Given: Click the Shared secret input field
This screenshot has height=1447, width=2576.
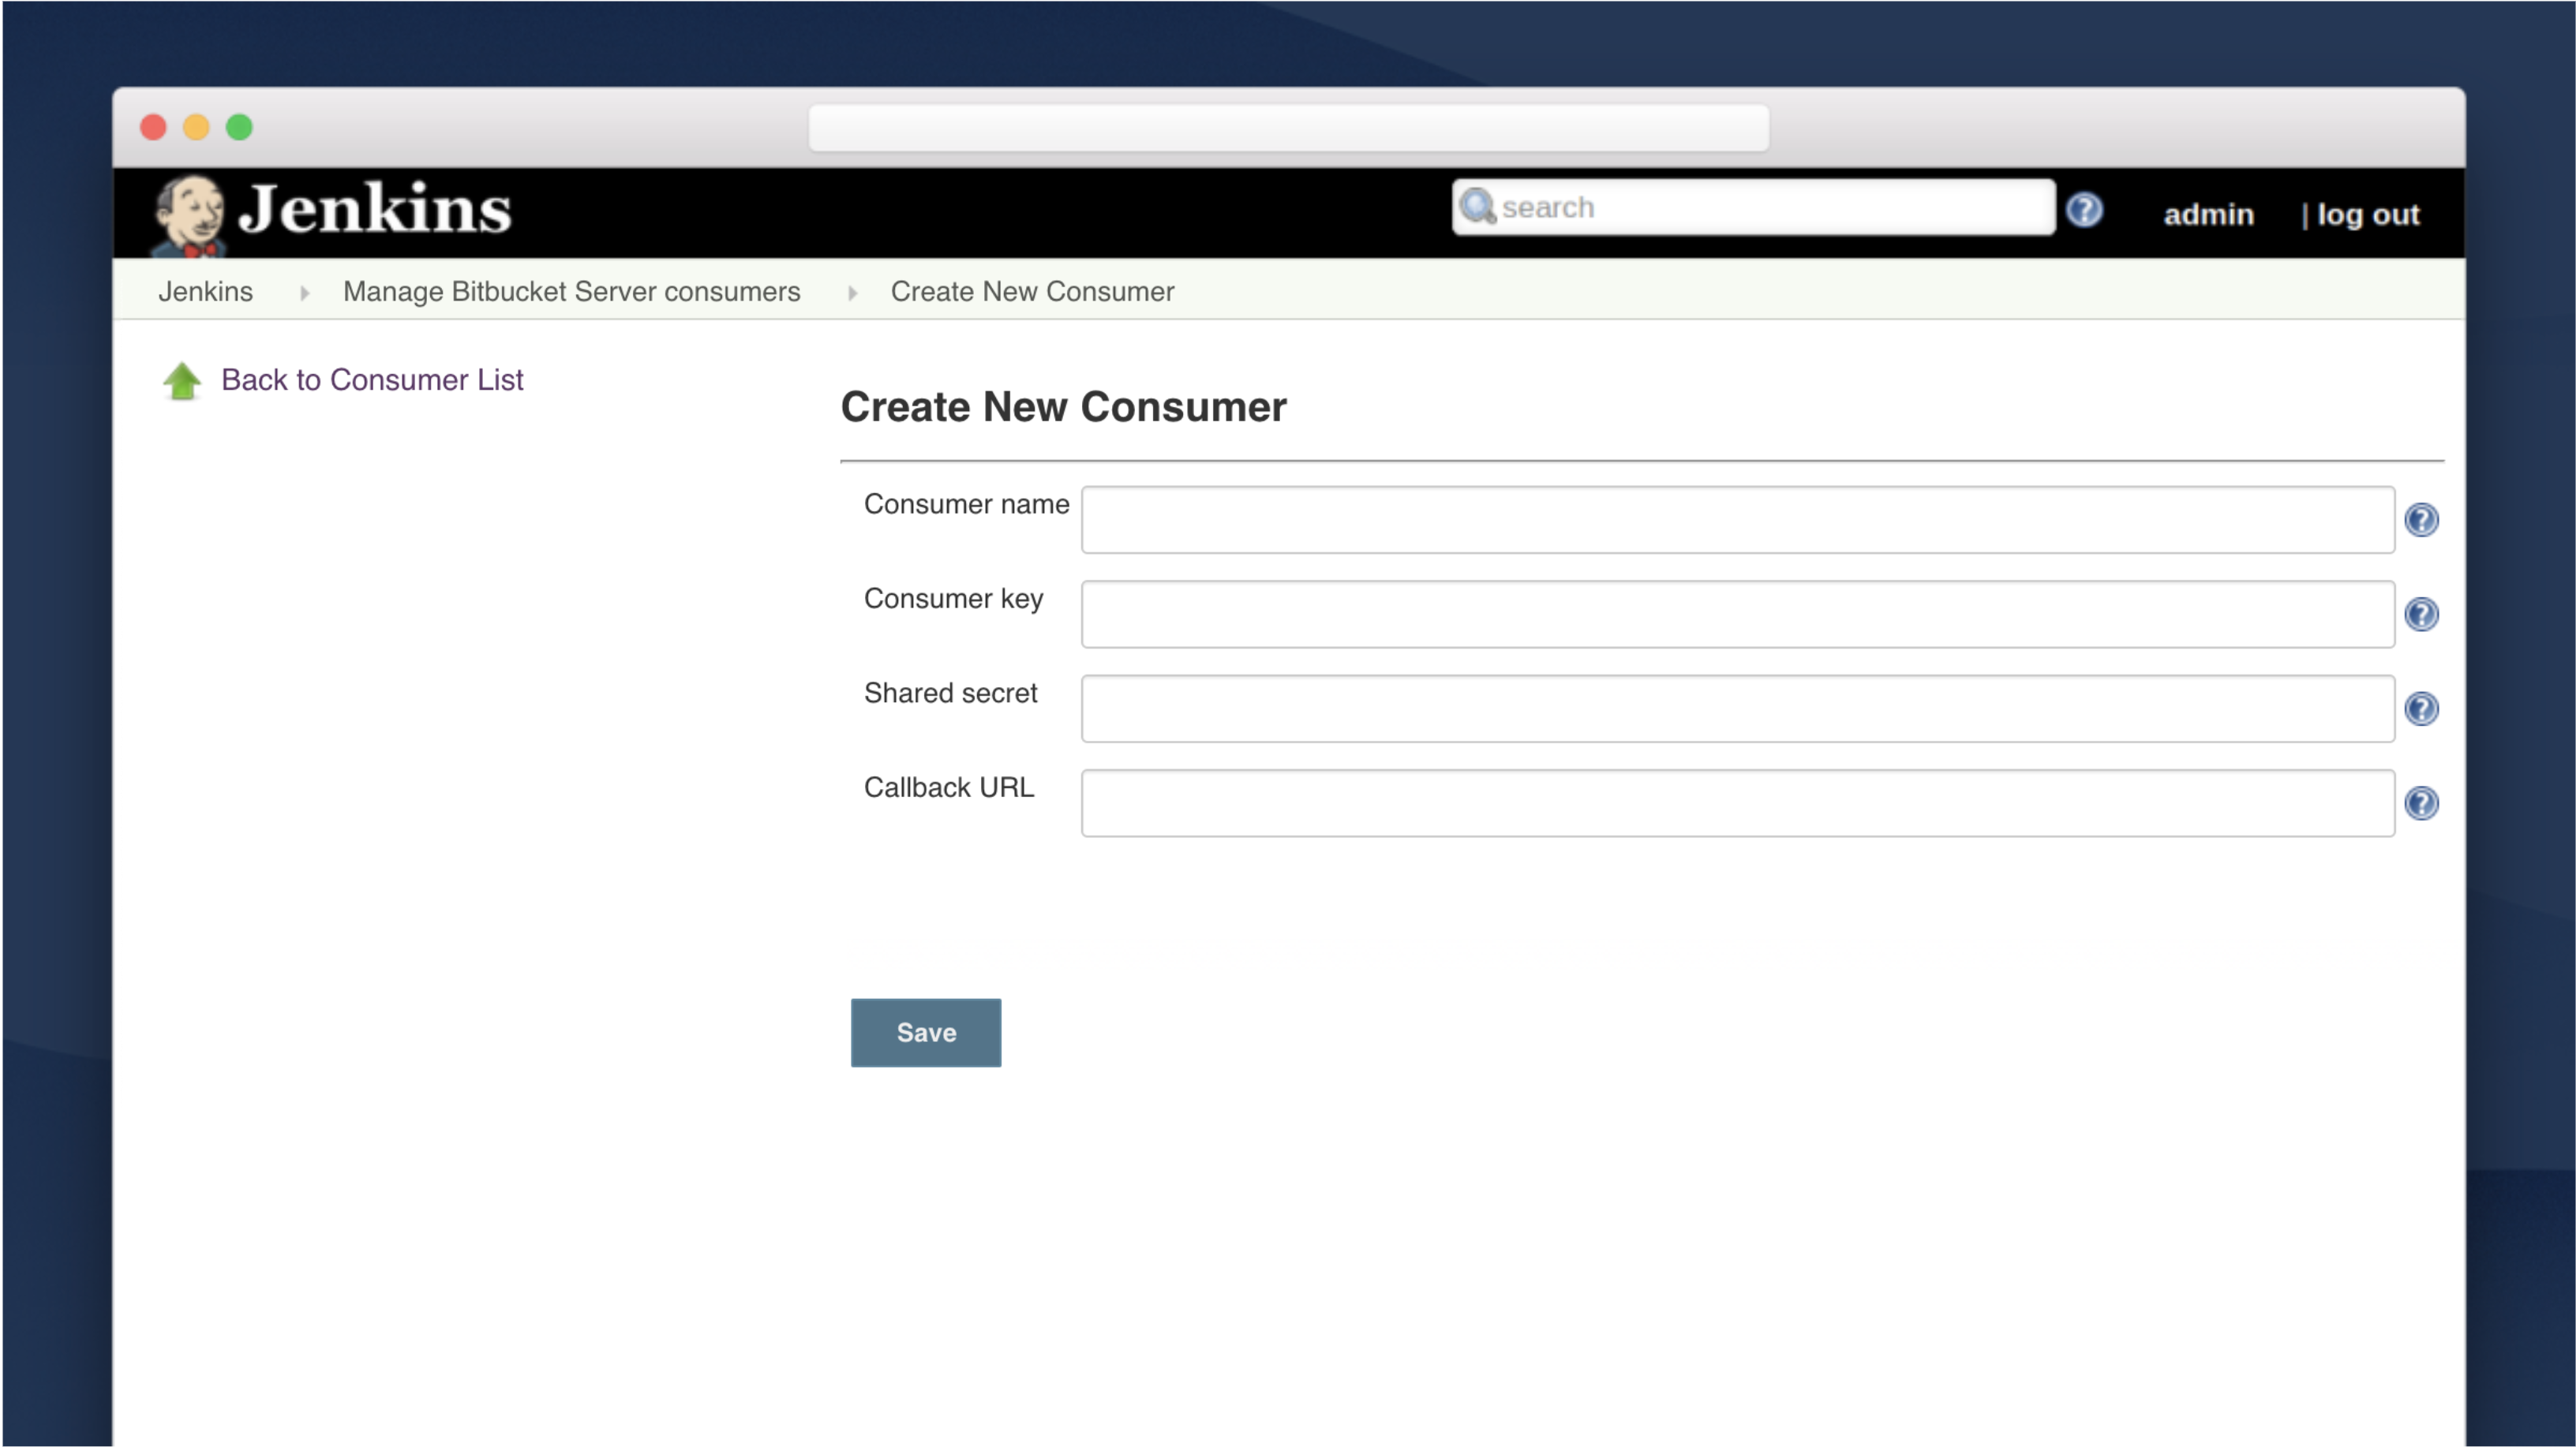Looking at the screenshot, I should pyautogui.click(x=1739, y=708).
